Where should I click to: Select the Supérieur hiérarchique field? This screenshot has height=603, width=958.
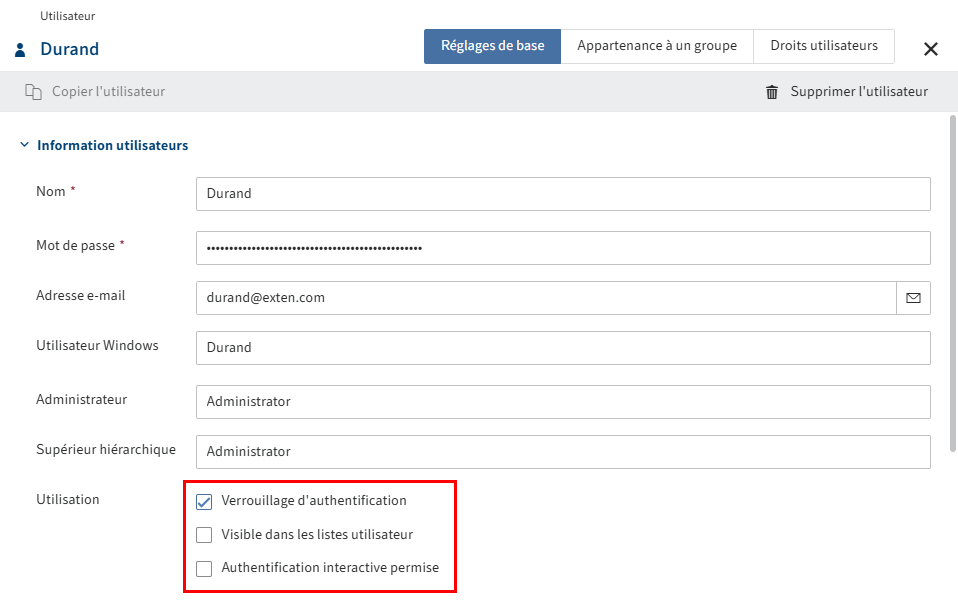point(562,452)
